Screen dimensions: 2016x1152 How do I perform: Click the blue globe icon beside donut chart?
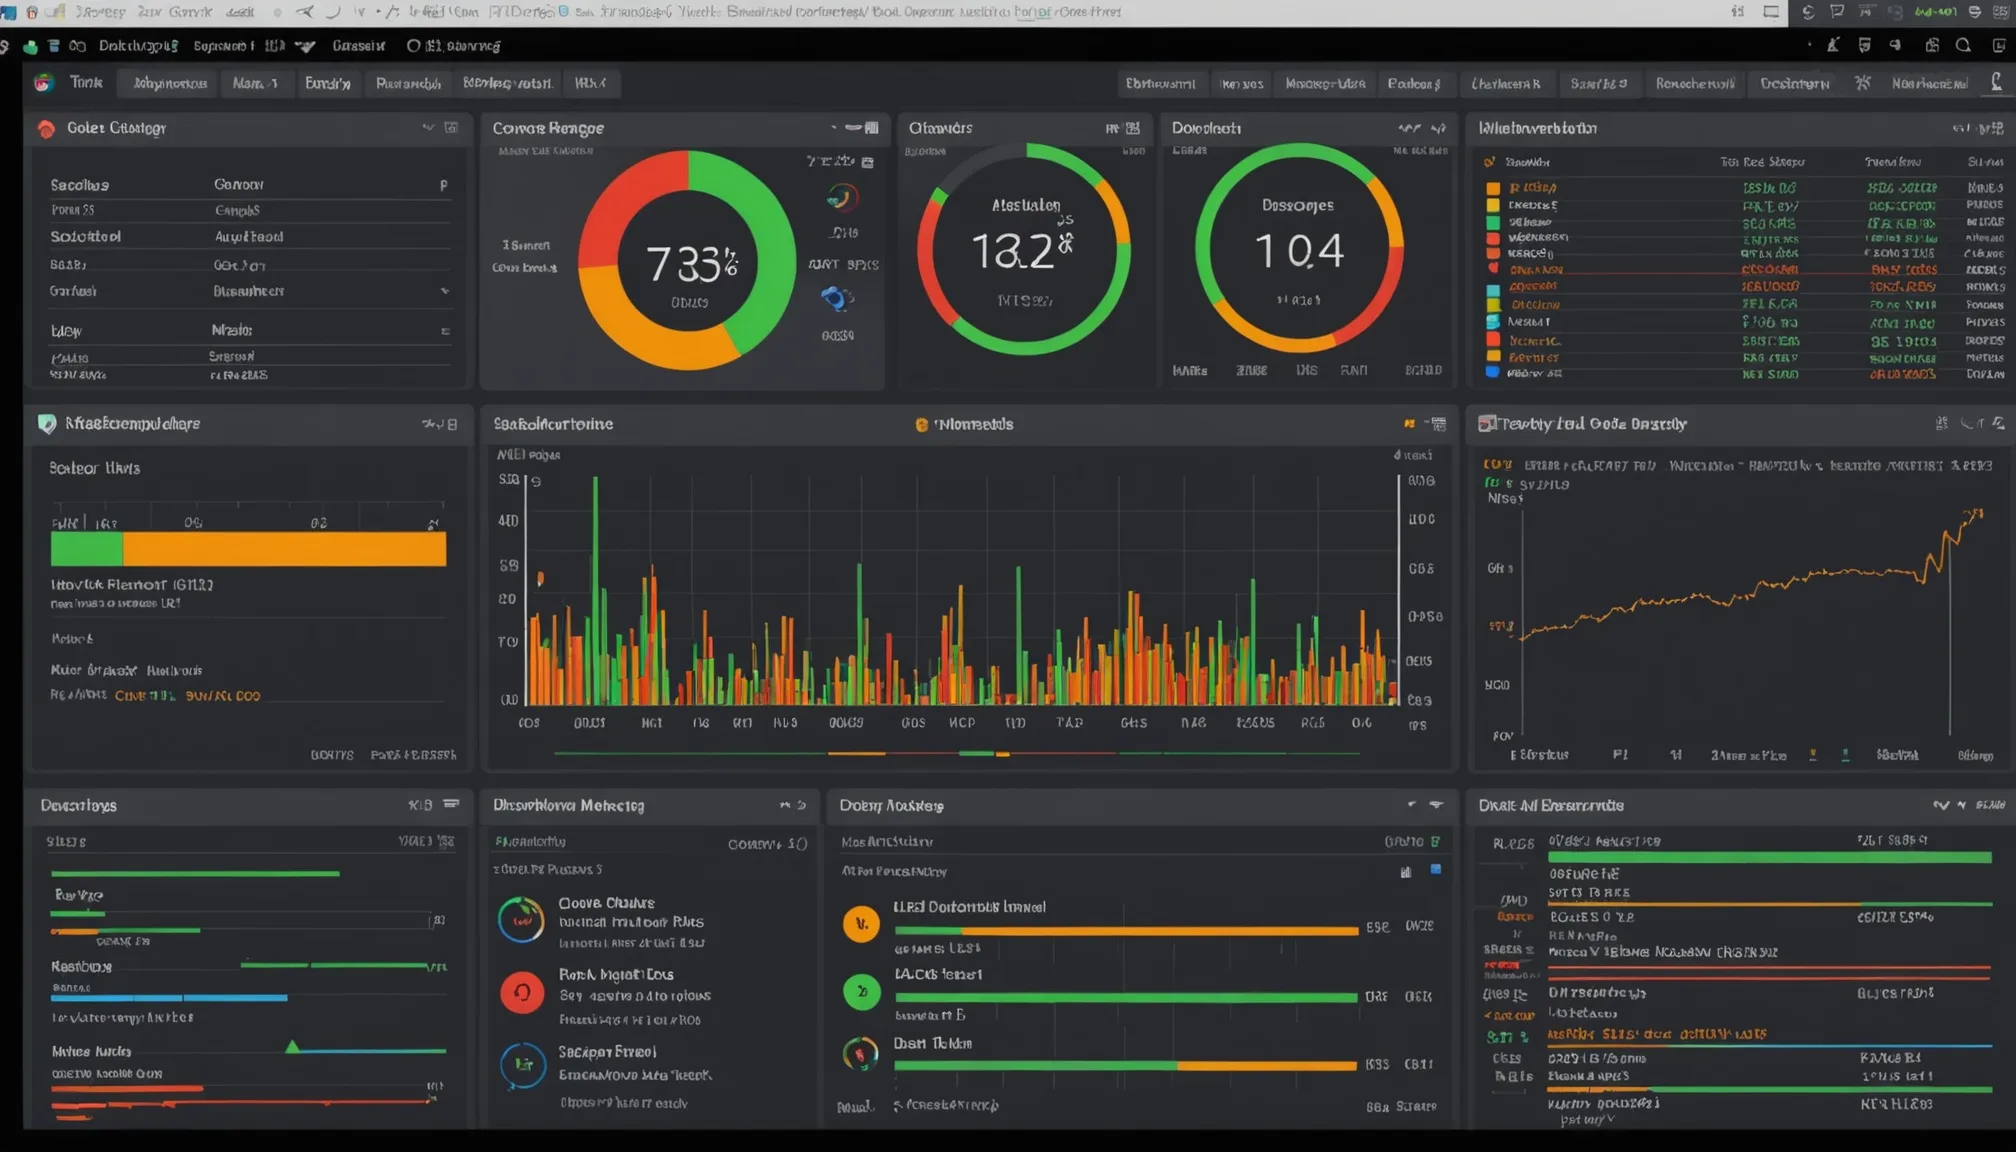point(837,298)
